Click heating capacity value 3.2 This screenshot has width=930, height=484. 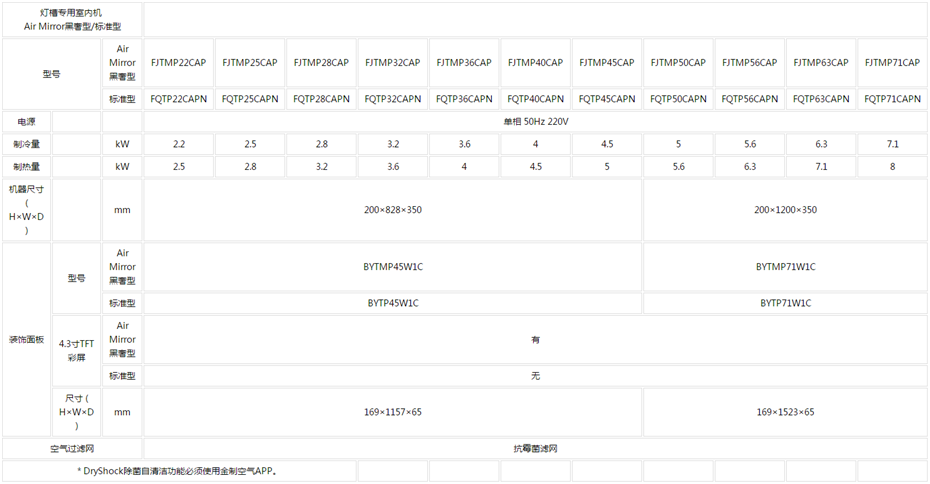click(x=321, y=167)
